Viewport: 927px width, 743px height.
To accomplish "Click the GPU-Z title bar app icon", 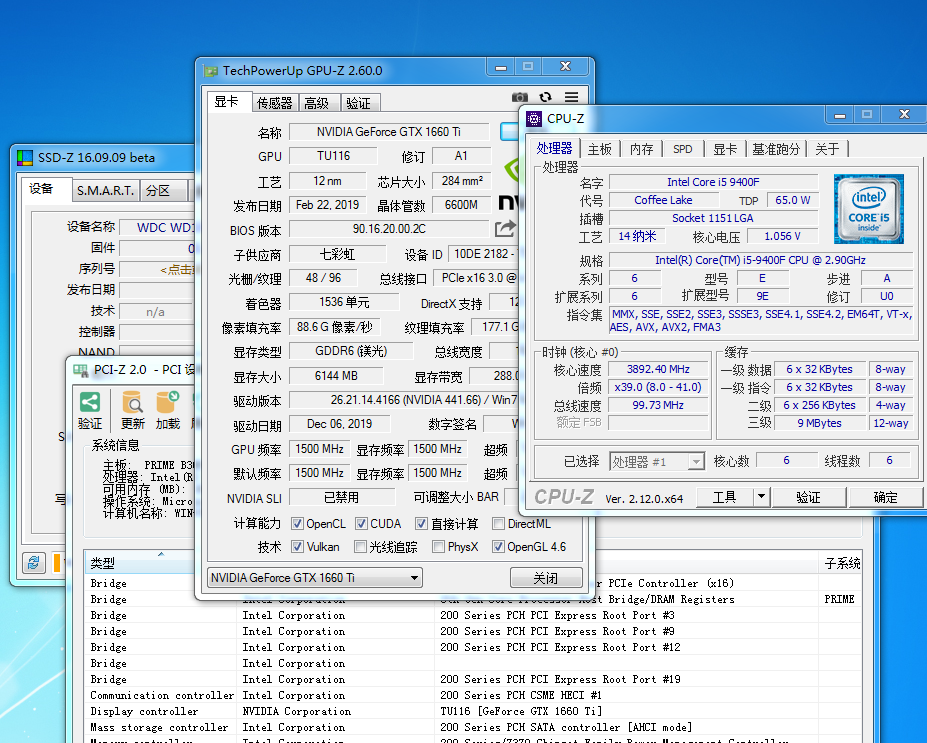I will click(x=210, y=71).
